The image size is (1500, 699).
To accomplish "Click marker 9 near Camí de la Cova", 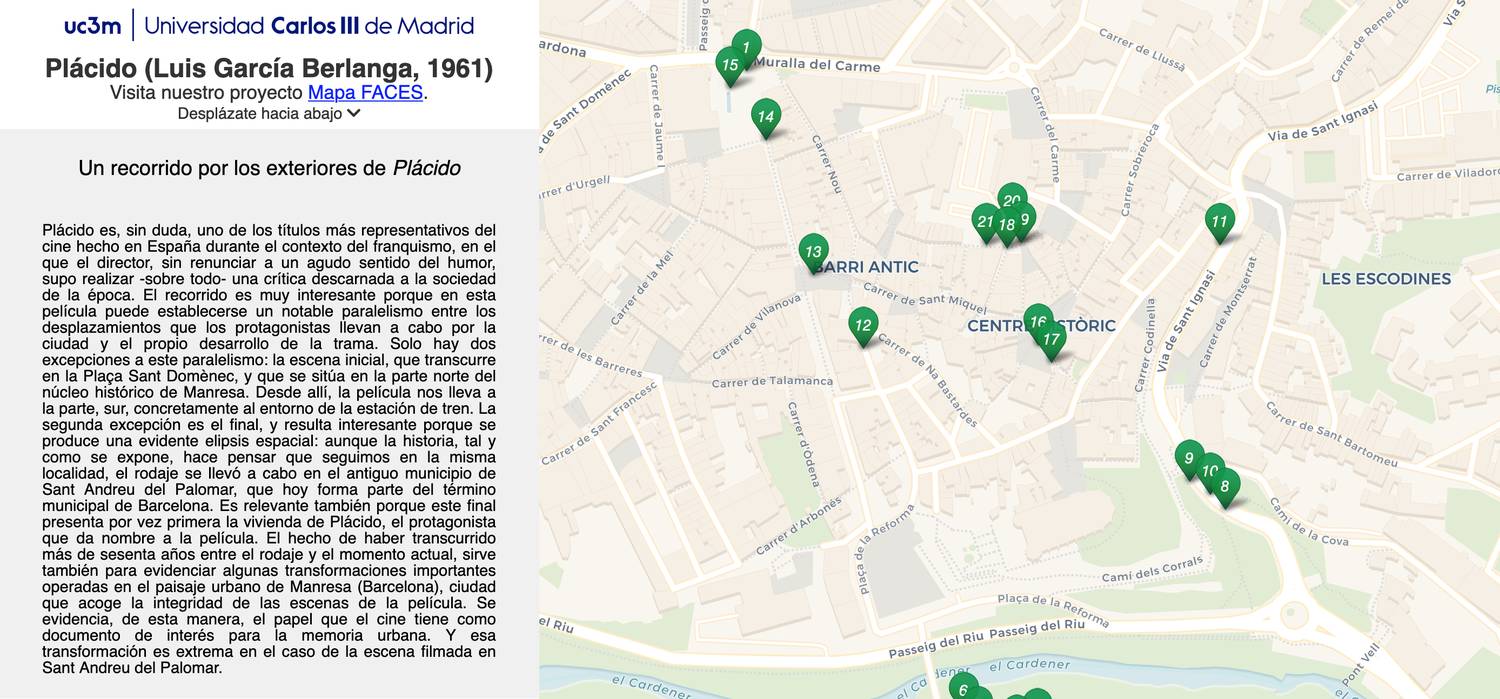I will pyautogui.click(x=1189, y=459).
